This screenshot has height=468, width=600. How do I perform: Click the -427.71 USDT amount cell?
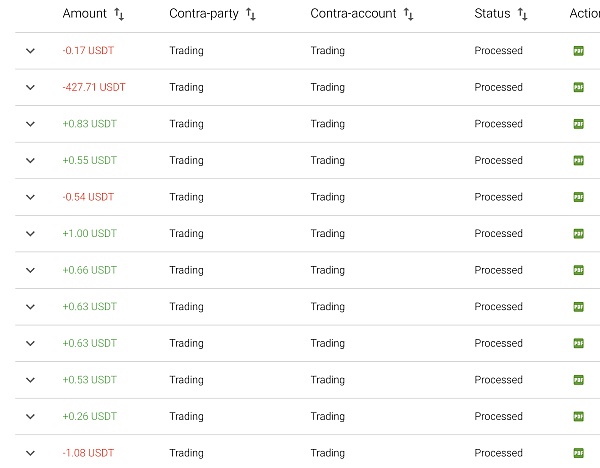(94, 87)
